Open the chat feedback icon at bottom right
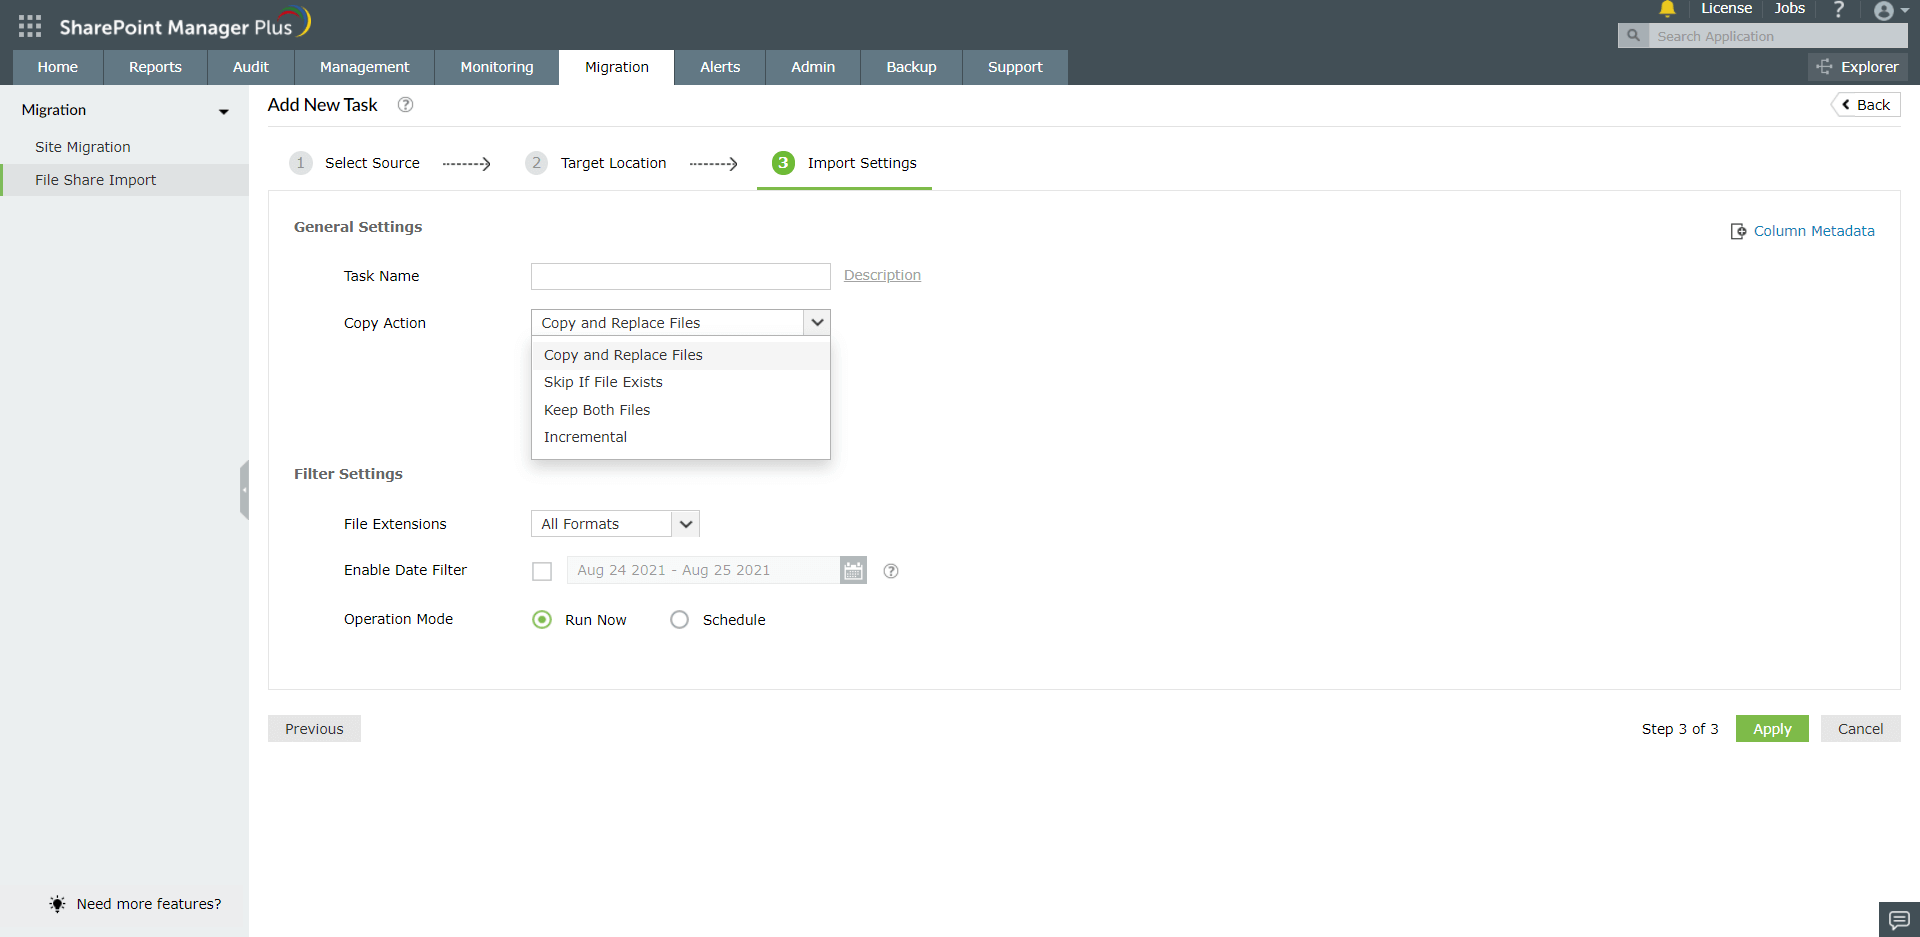The image size is (1920, 937). tap(1899, 919)
